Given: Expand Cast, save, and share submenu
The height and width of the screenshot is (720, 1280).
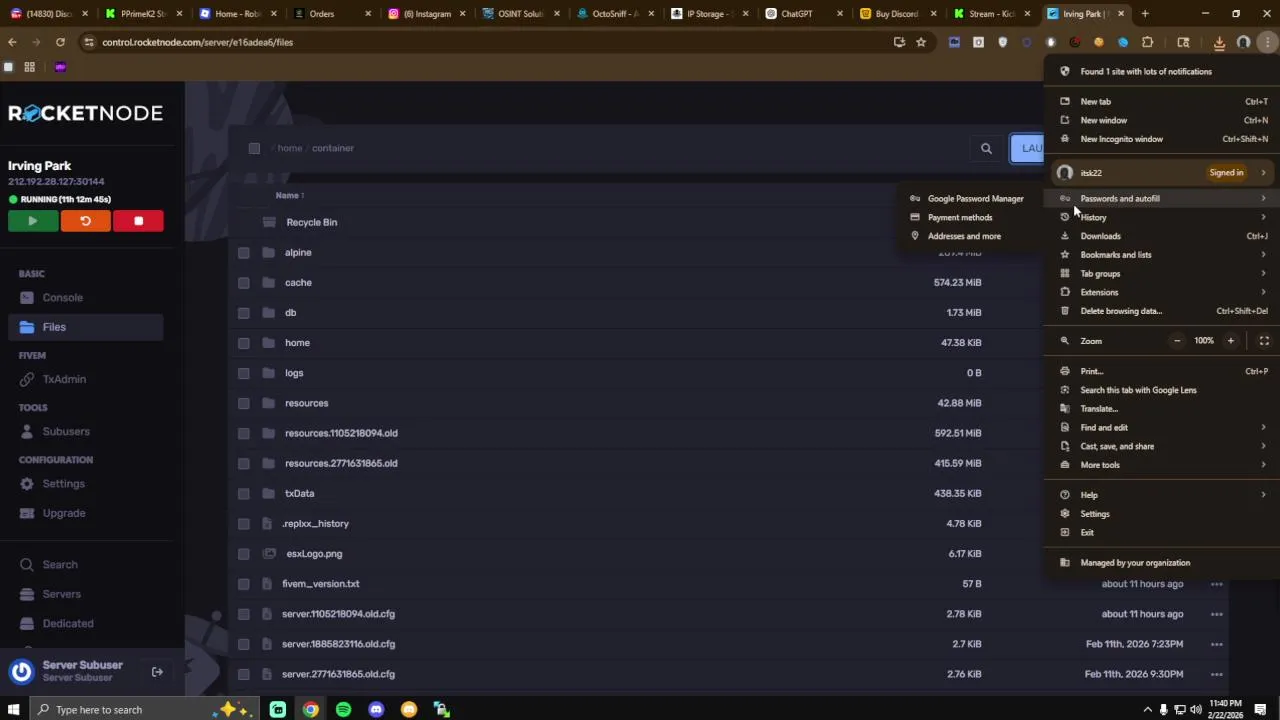Looking at the screenshot, I should [x=1162, y=446].
